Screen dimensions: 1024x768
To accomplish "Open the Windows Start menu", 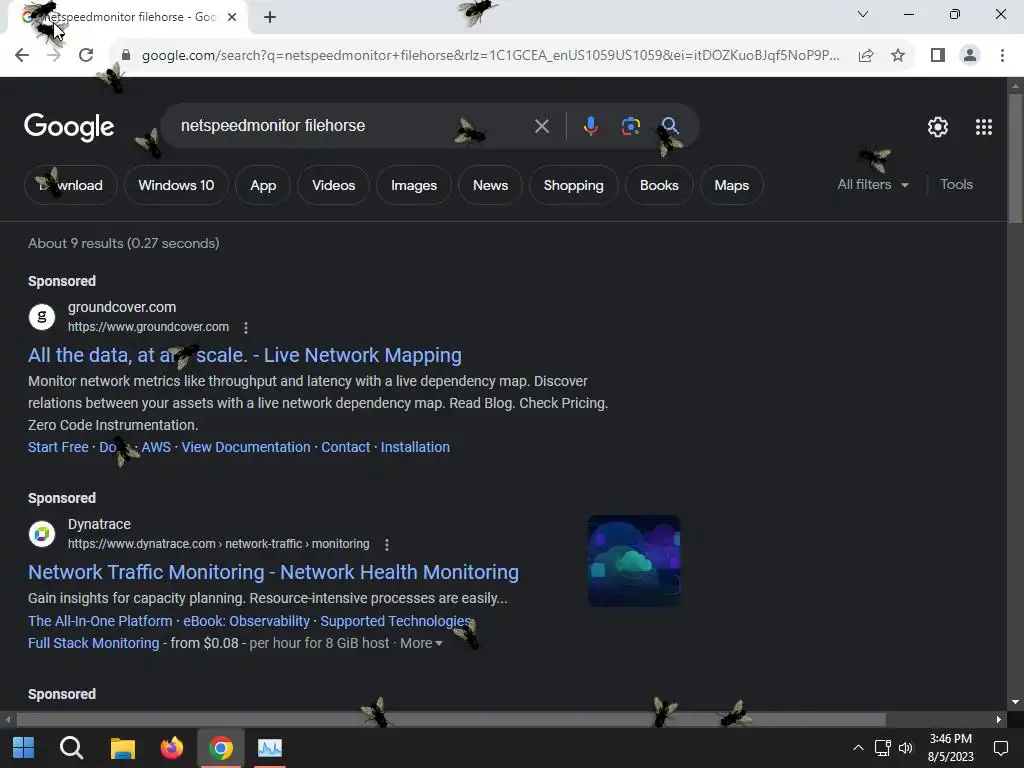I will coord(24,748).
